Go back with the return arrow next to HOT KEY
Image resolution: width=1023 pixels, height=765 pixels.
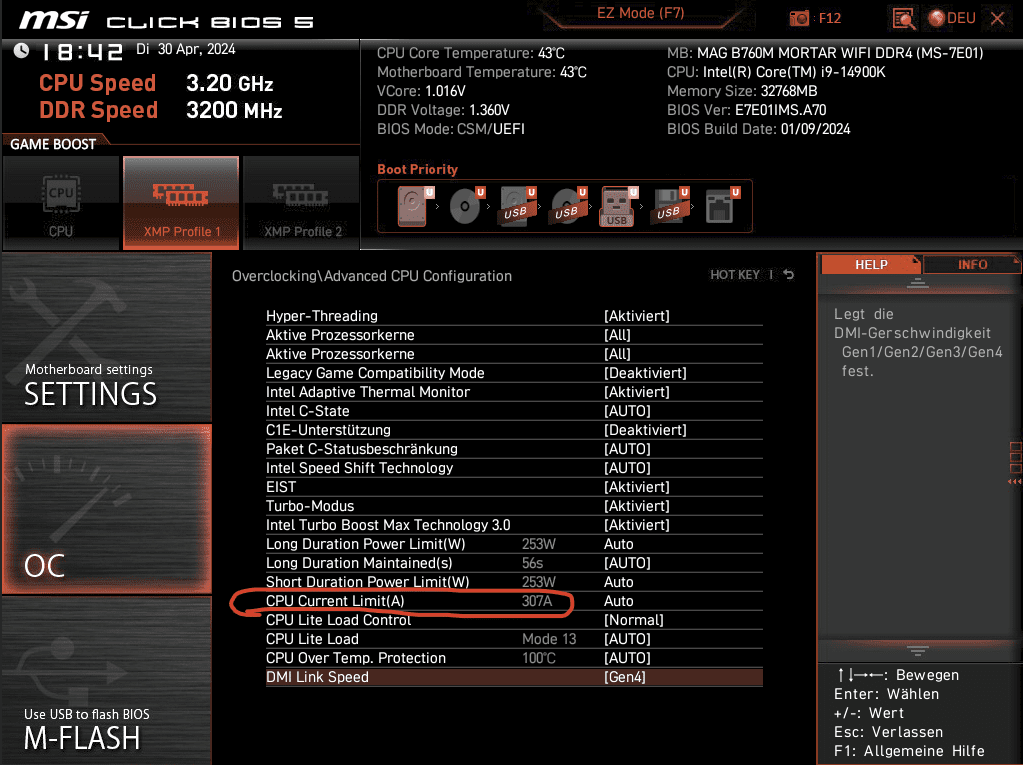pyautogui.click(x=789, y=275)
